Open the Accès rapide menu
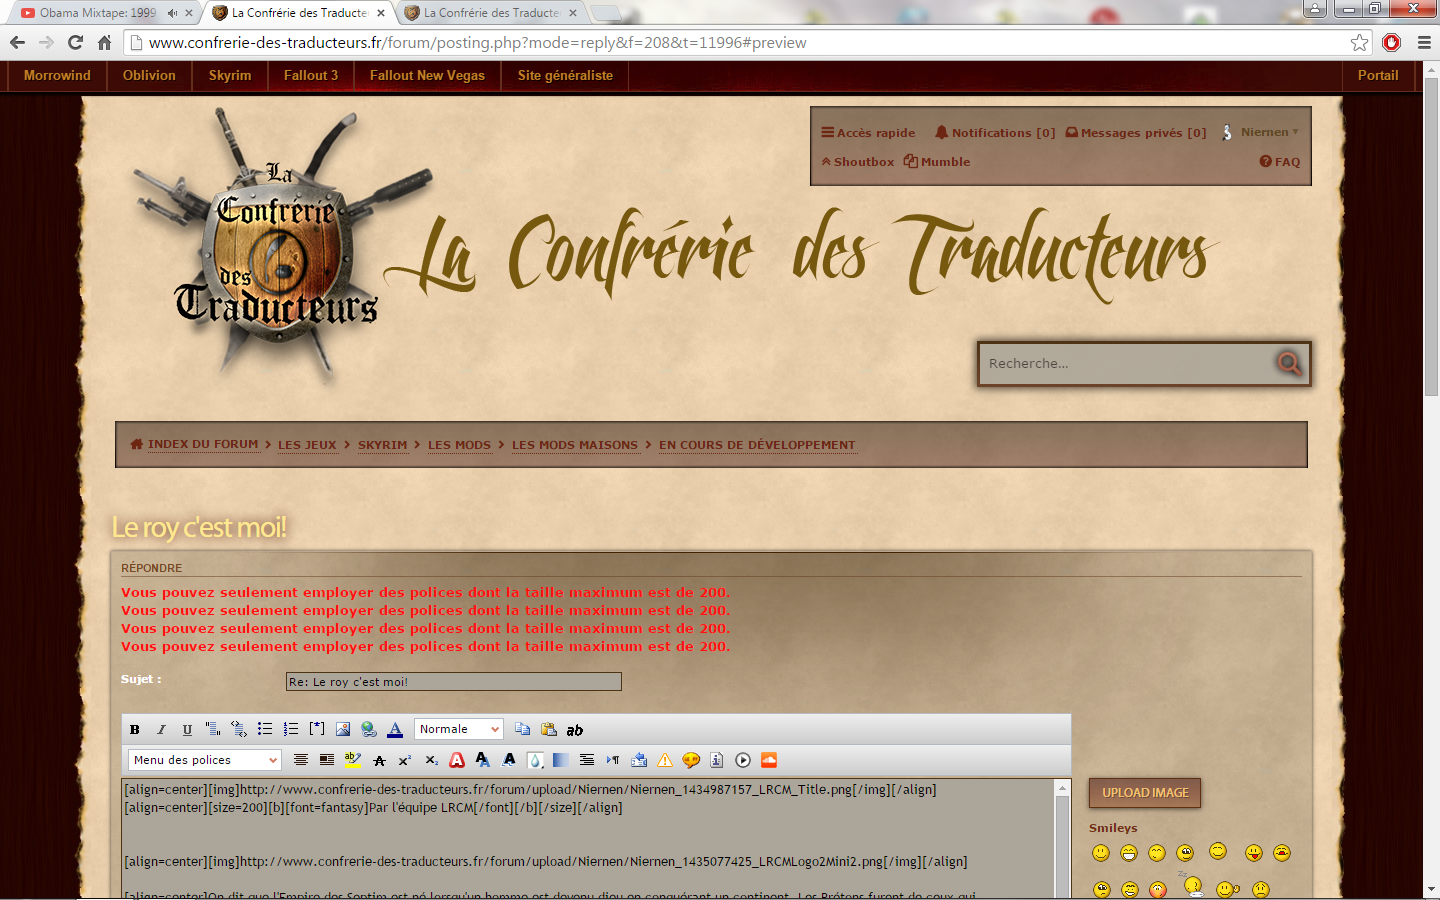 (868, 133)
